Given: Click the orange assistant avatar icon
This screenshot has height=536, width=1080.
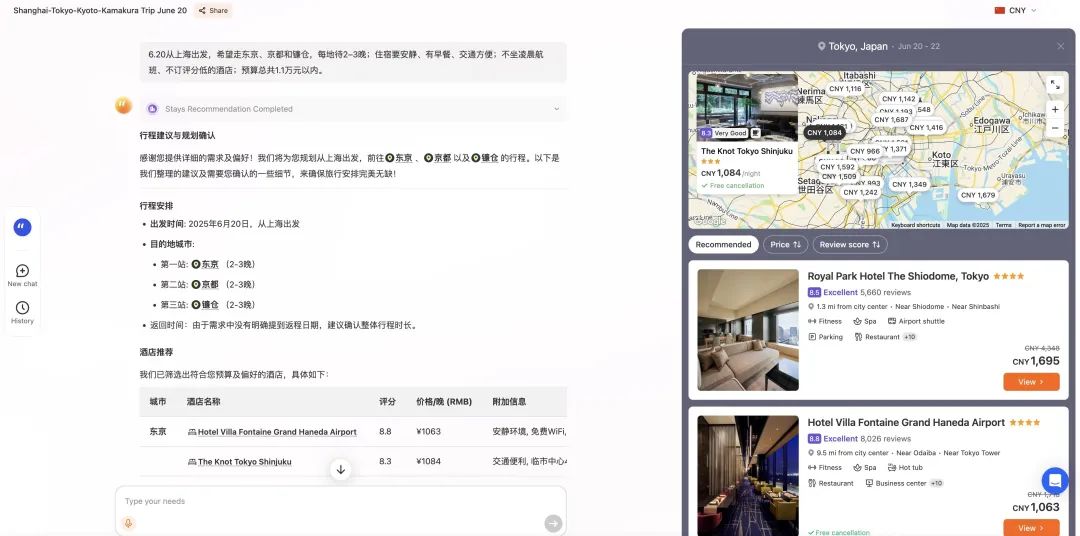Looking at the screenshot, I should pyautogui.click(x=123, y=105).
